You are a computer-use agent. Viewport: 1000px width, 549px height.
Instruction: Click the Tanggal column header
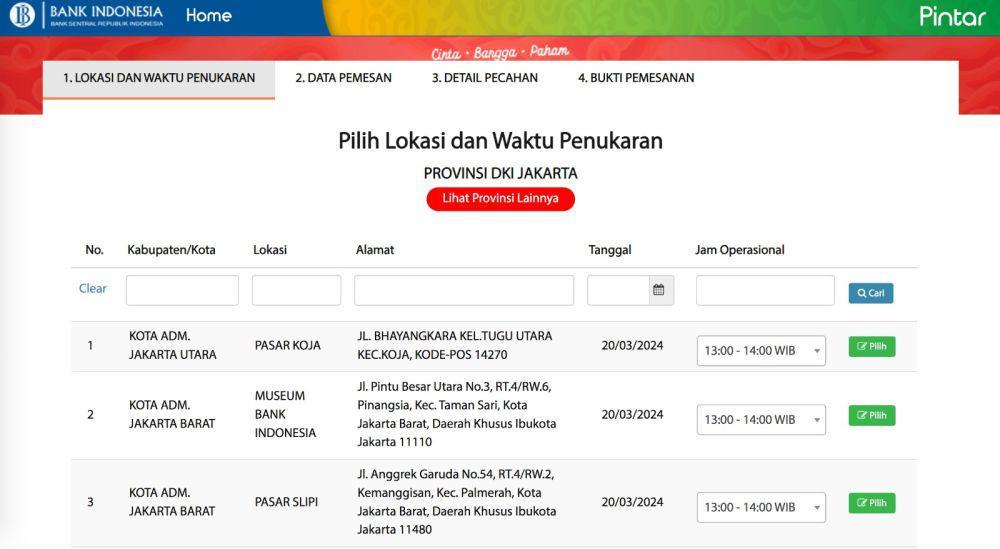click(x=610, y=250)
